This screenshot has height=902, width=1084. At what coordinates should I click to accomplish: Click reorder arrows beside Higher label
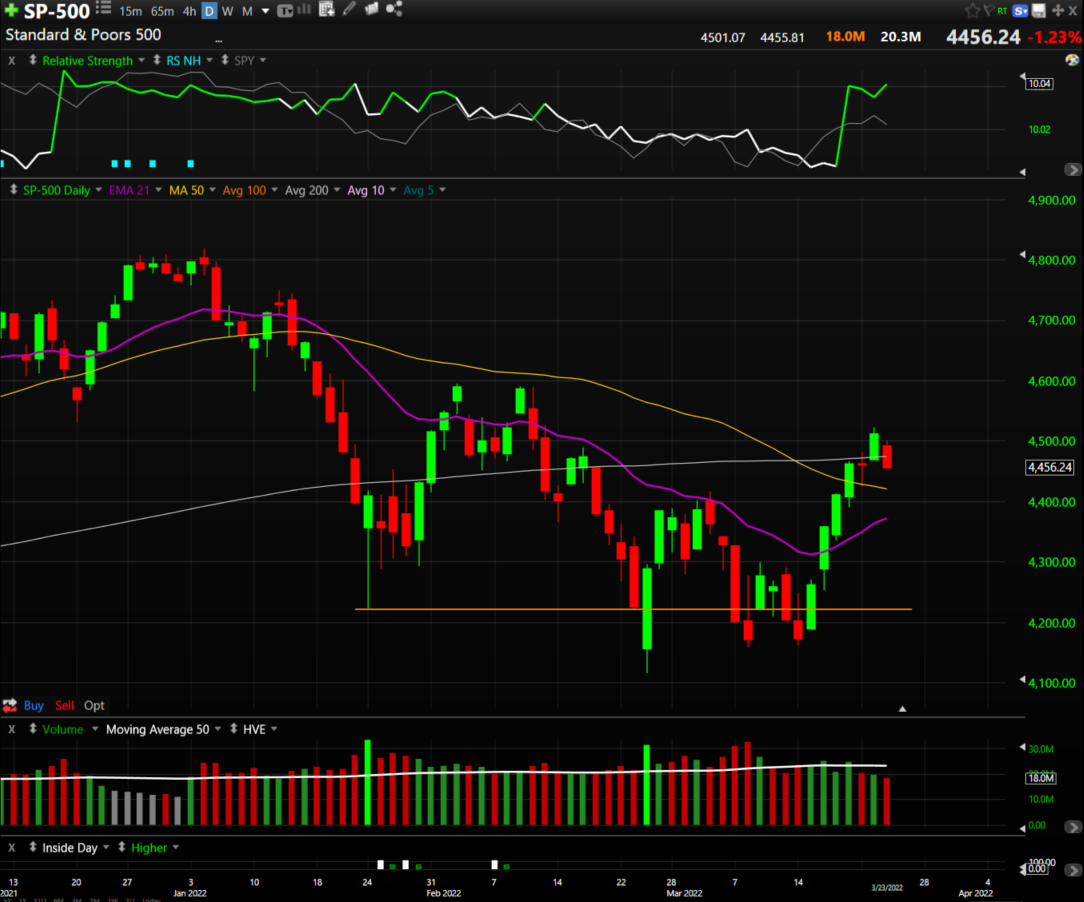(x=122, y=847)
